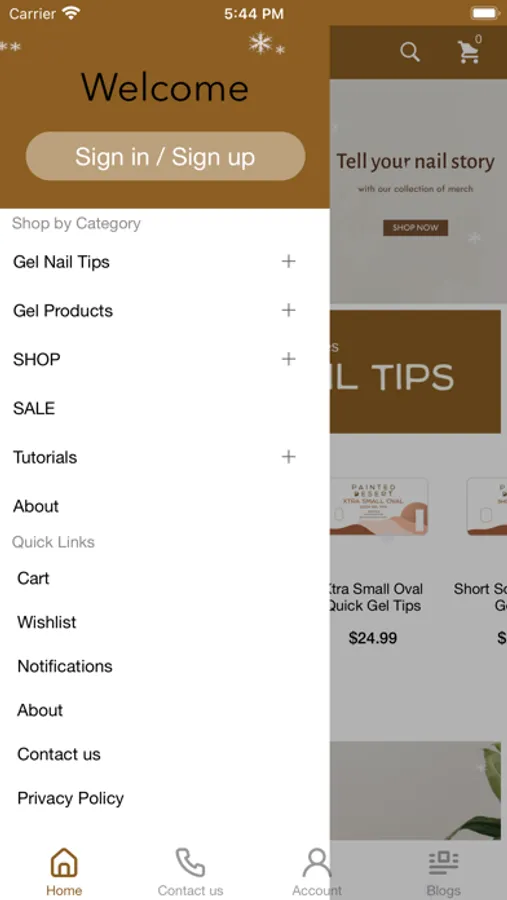The width and height of the screenshot is (507, 900).
Task: Expand the Tutorials plus icon
Action: click(x=288, y=457)
